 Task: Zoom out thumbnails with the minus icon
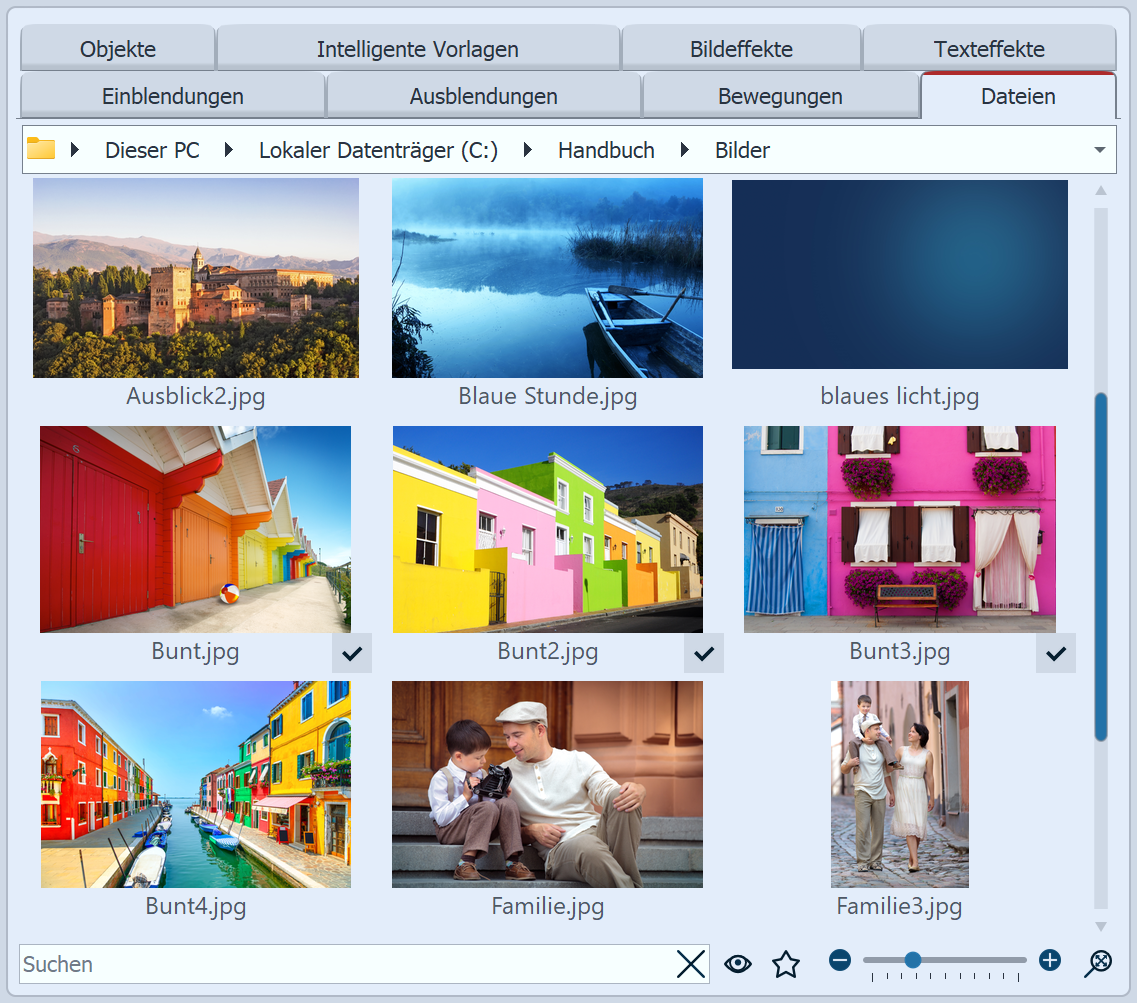840,960
